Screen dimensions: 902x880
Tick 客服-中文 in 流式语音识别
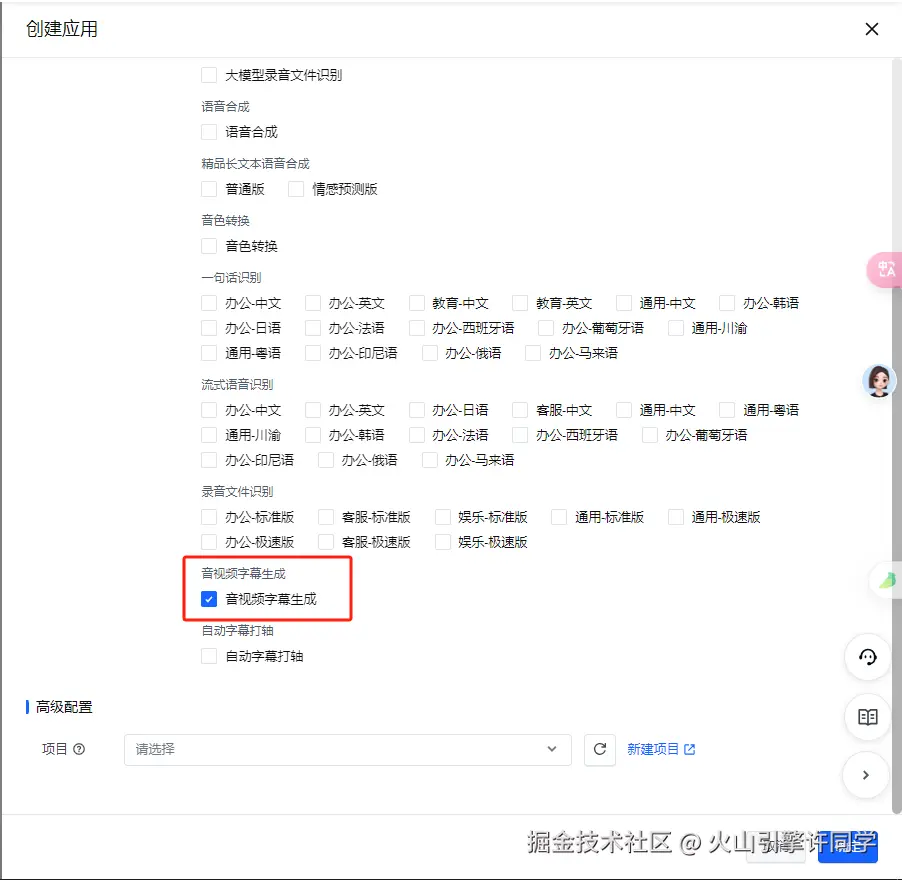(520, 410)
